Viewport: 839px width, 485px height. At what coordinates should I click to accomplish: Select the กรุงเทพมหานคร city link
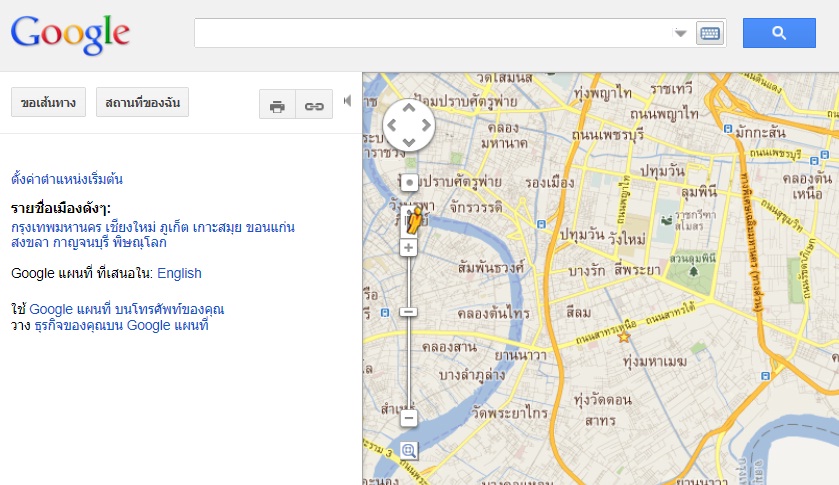pos(56,228)
